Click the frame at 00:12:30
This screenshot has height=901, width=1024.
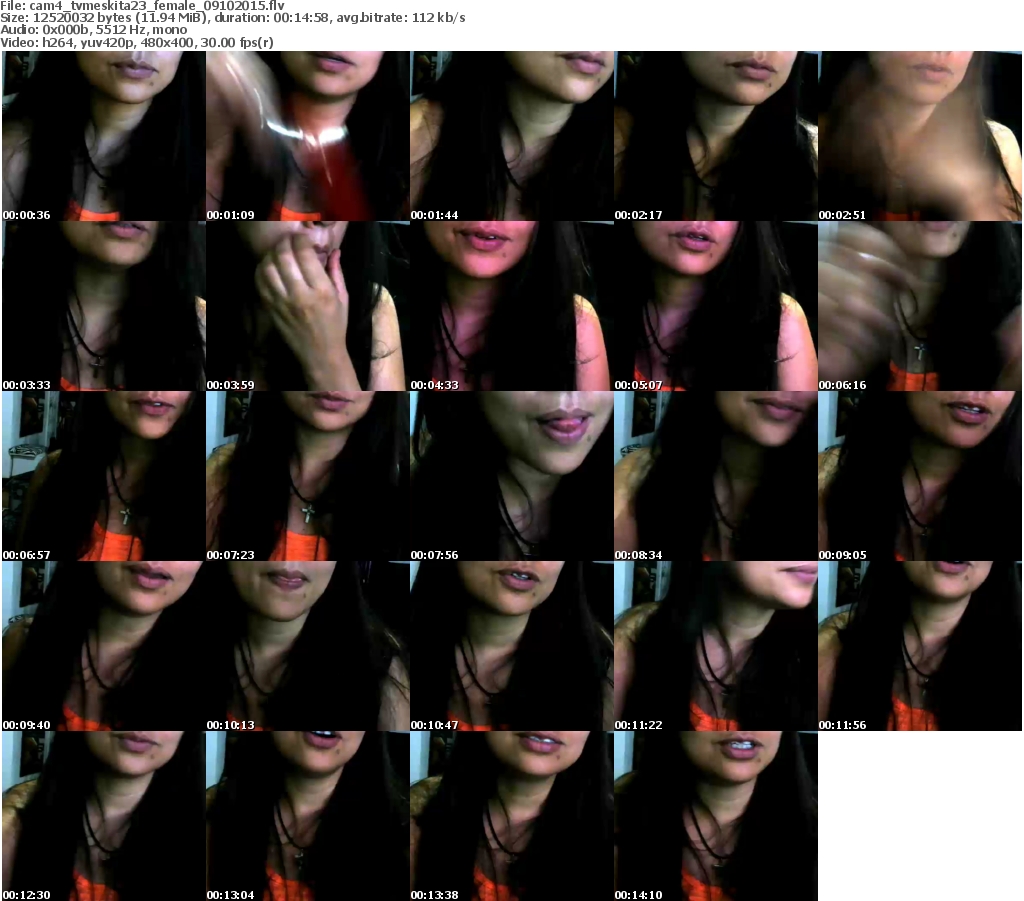104,816
